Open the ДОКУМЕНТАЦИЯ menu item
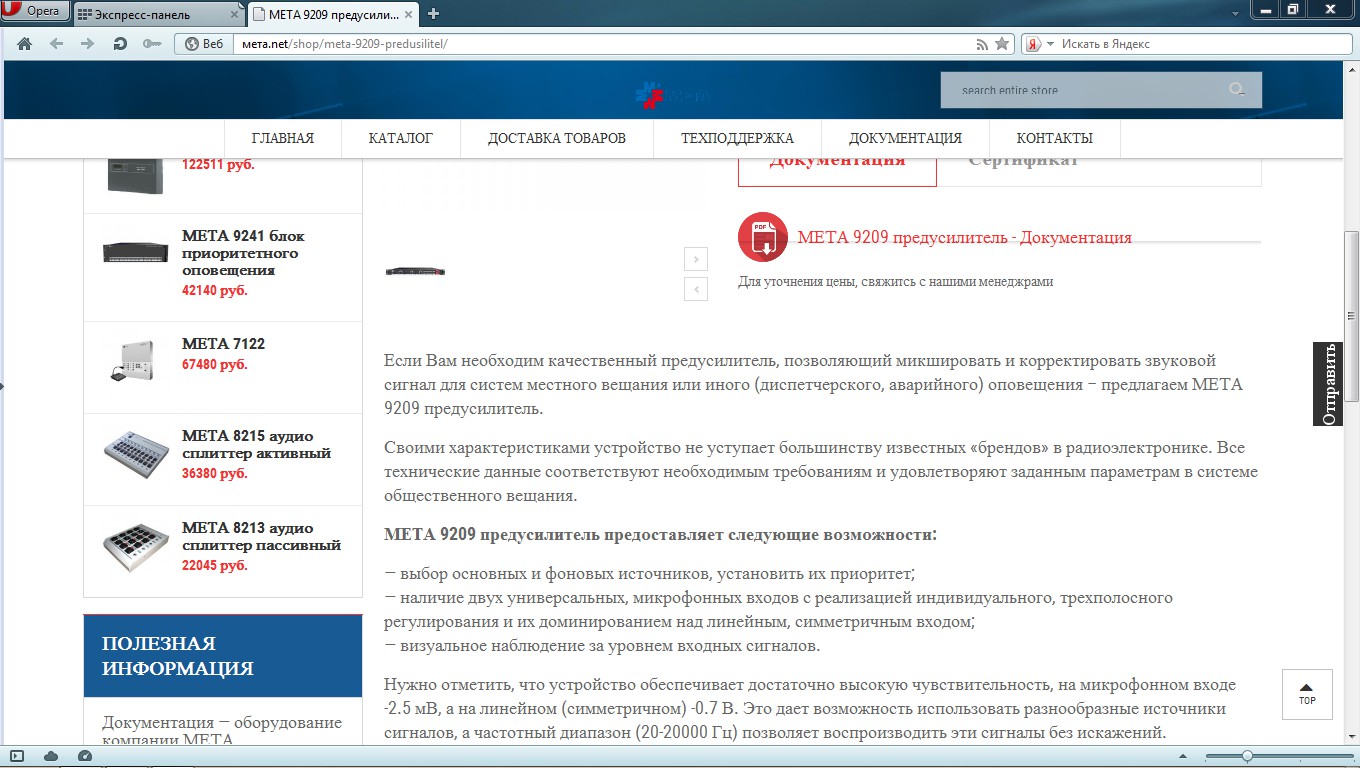The height and width of the screenshot is (768, 1360). (x=906, y=138)
